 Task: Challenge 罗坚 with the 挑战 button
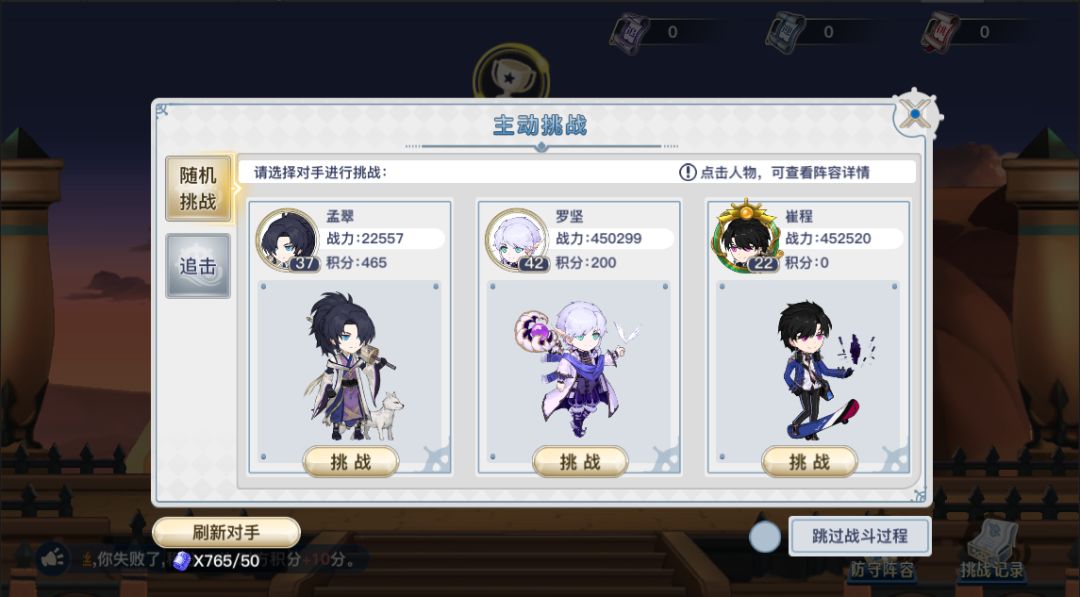coord(580,461)
